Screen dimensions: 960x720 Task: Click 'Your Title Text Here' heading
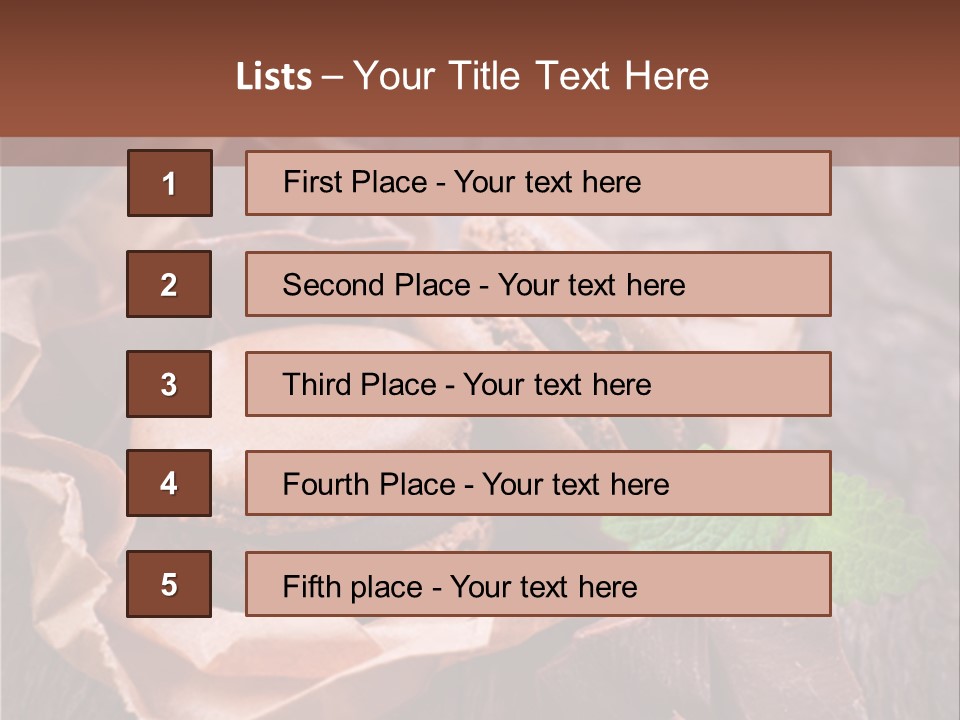(x=531, y=76)
